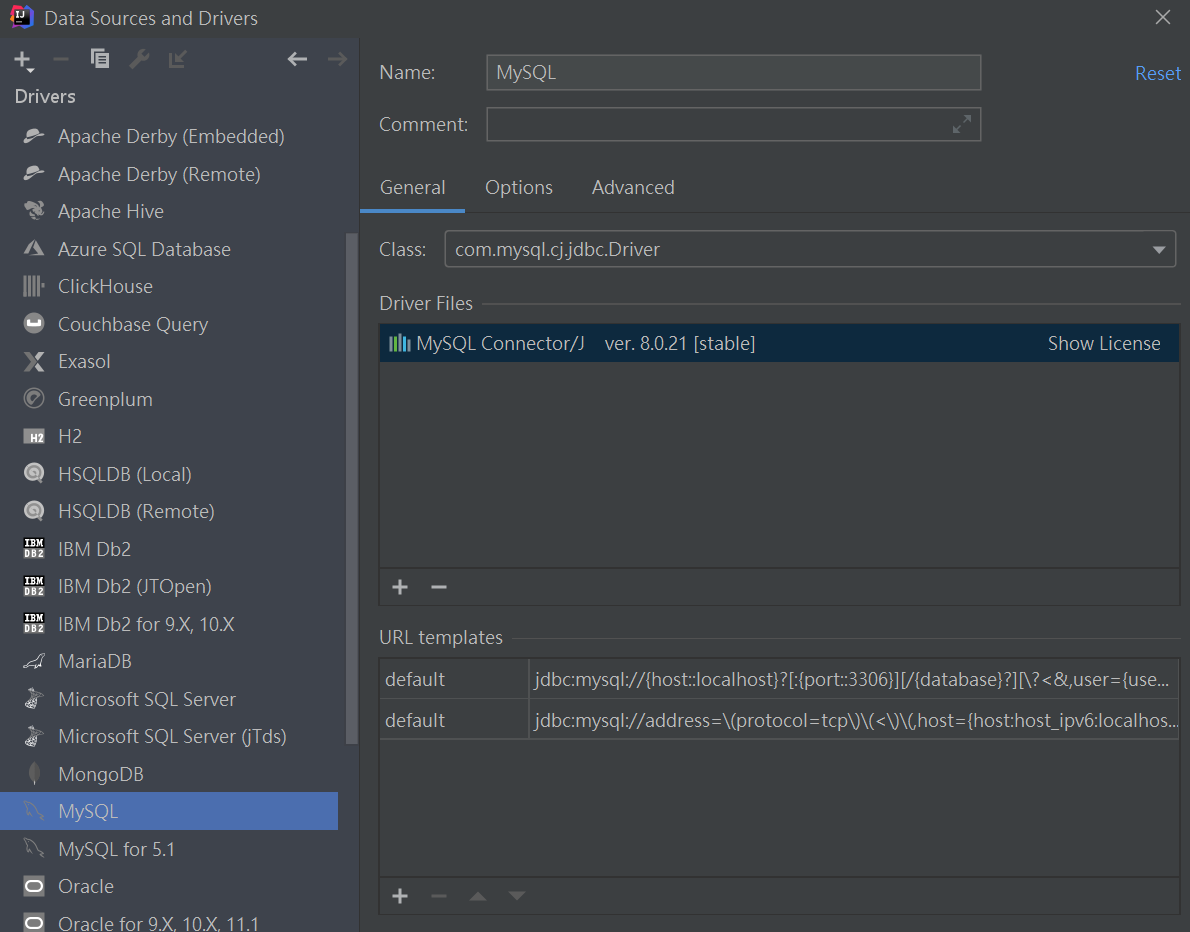Navigate forward with the right arrow
1190x932 pixels.
click(x=337, y=58)
